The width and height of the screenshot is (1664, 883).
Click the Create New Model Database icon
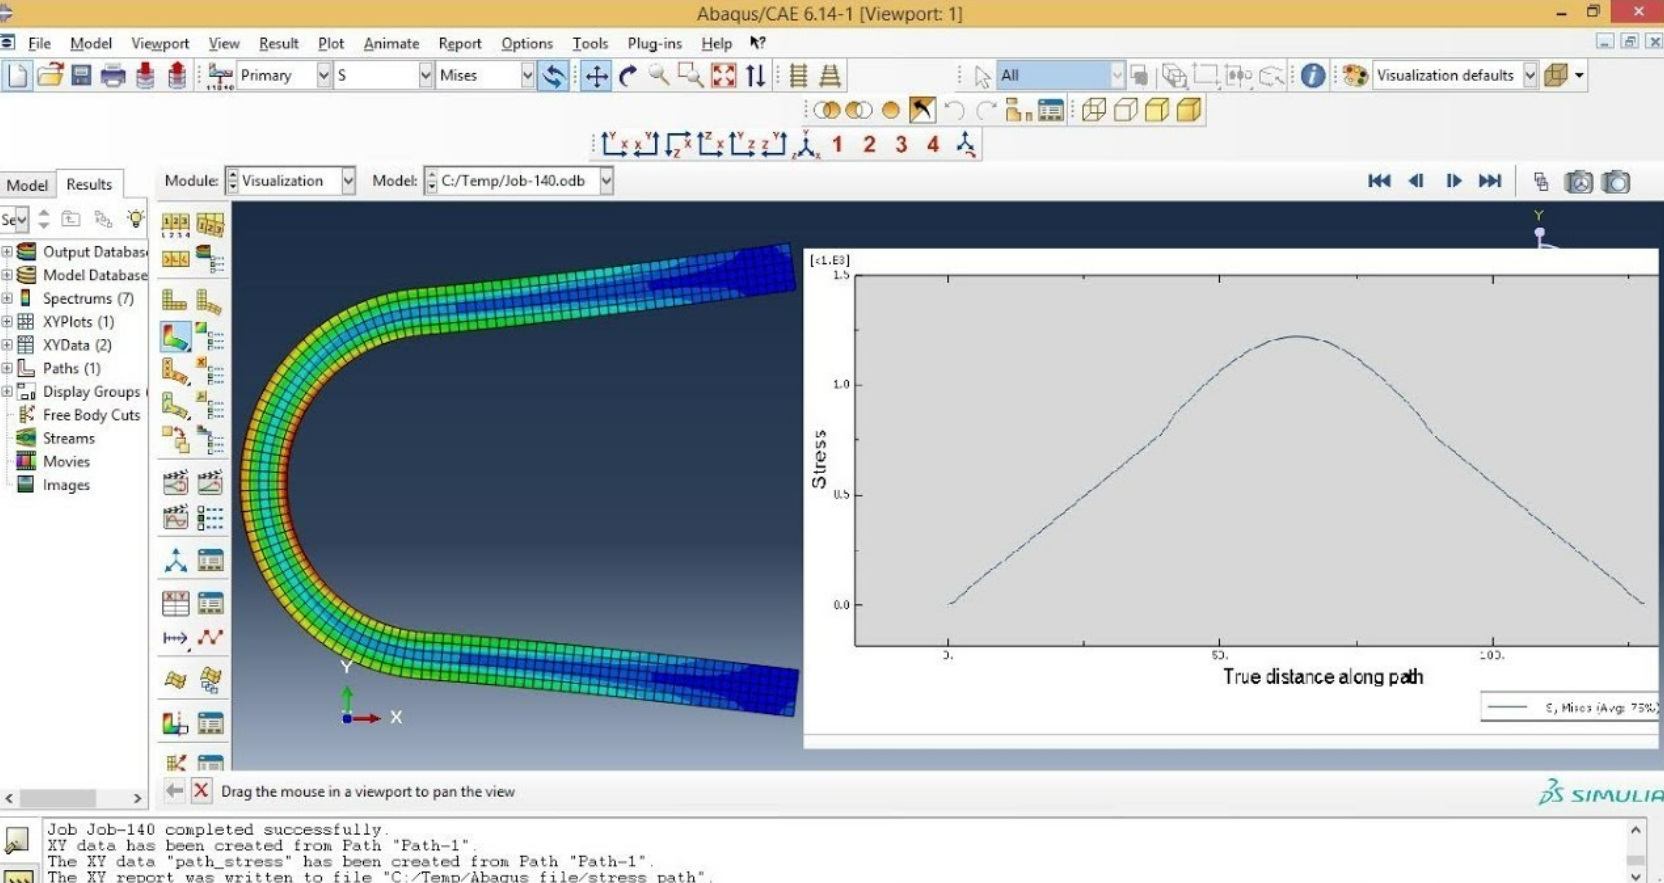[17, 75]
